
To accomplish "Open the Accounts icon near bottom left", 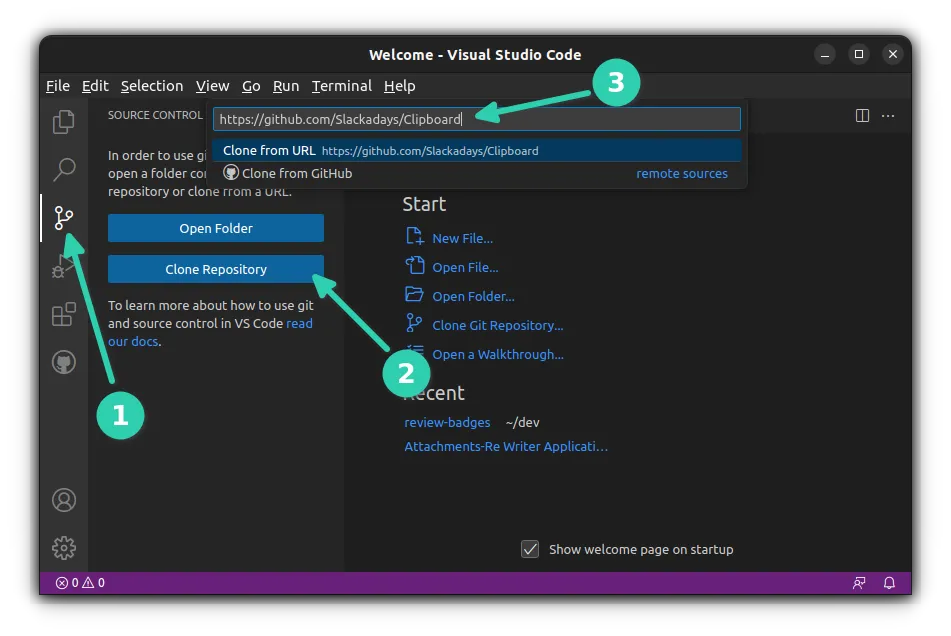I will [63, 499].
